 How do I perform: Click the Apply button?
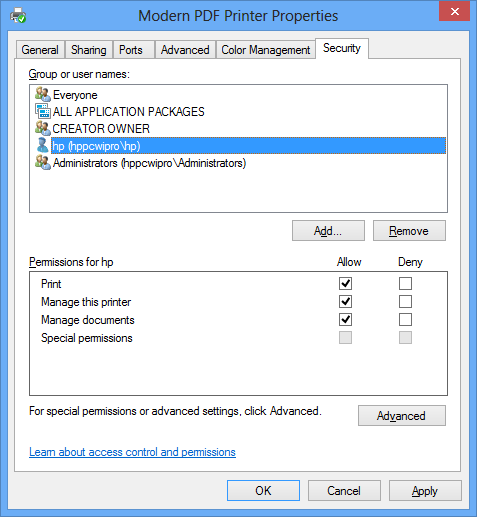click(x=425, y=491)
